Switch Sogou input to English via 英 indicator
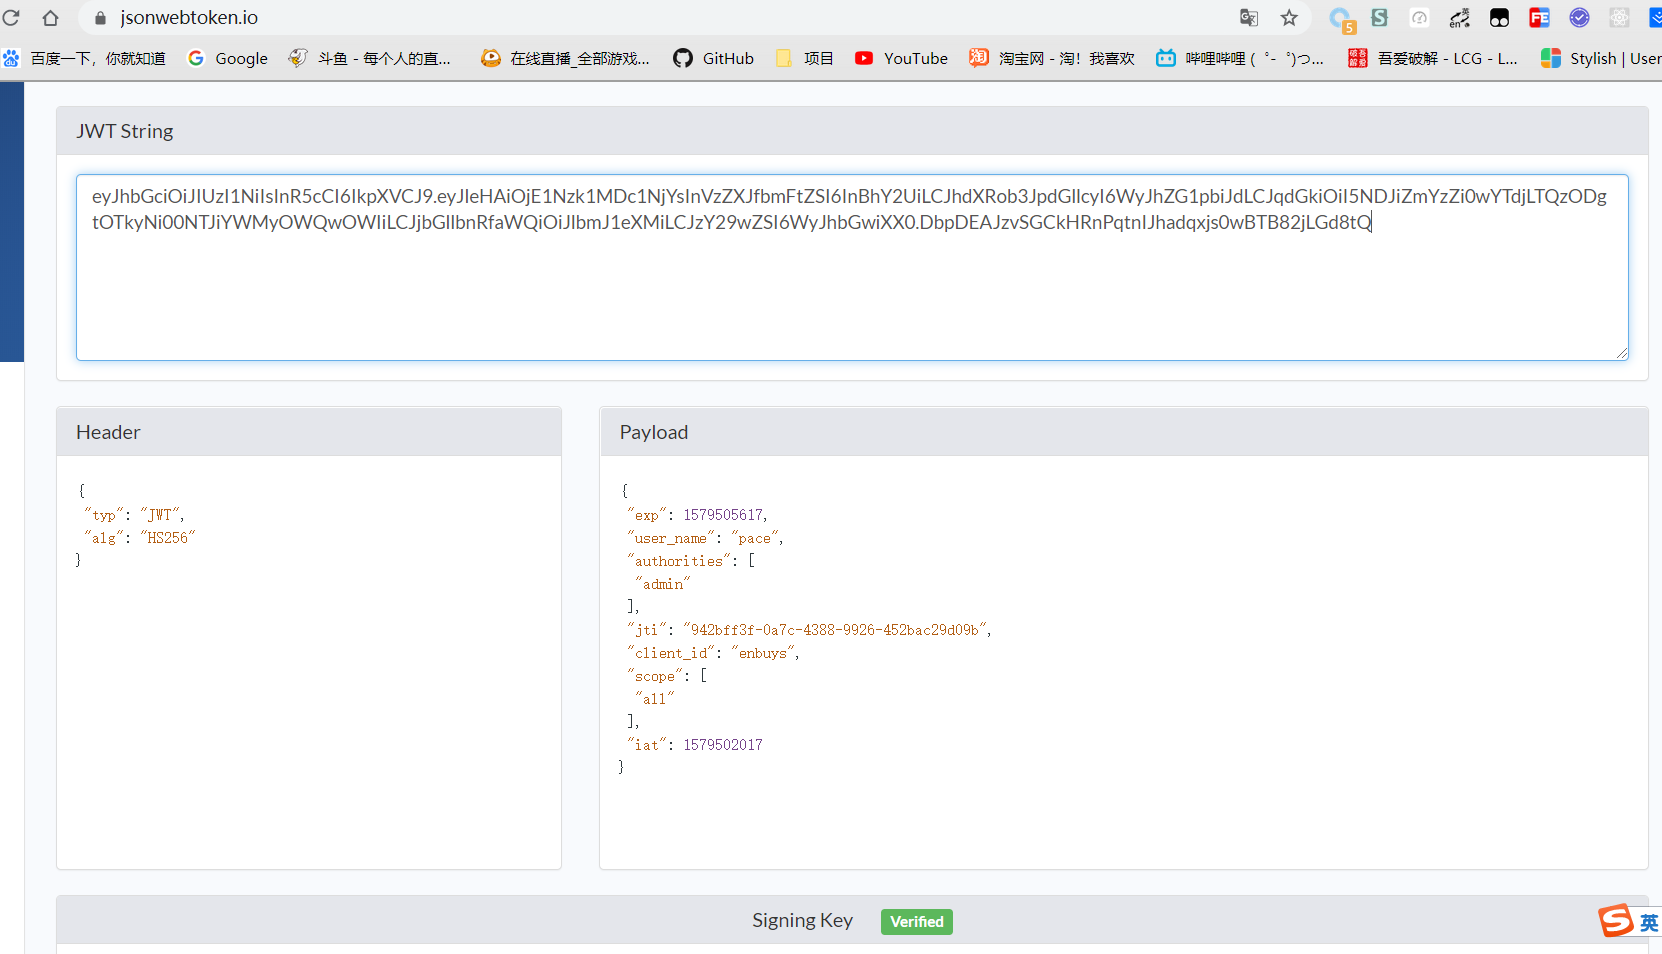The height and width of the screenshot is (954, 1662). pyautogui.click(x=1649, y=922)
